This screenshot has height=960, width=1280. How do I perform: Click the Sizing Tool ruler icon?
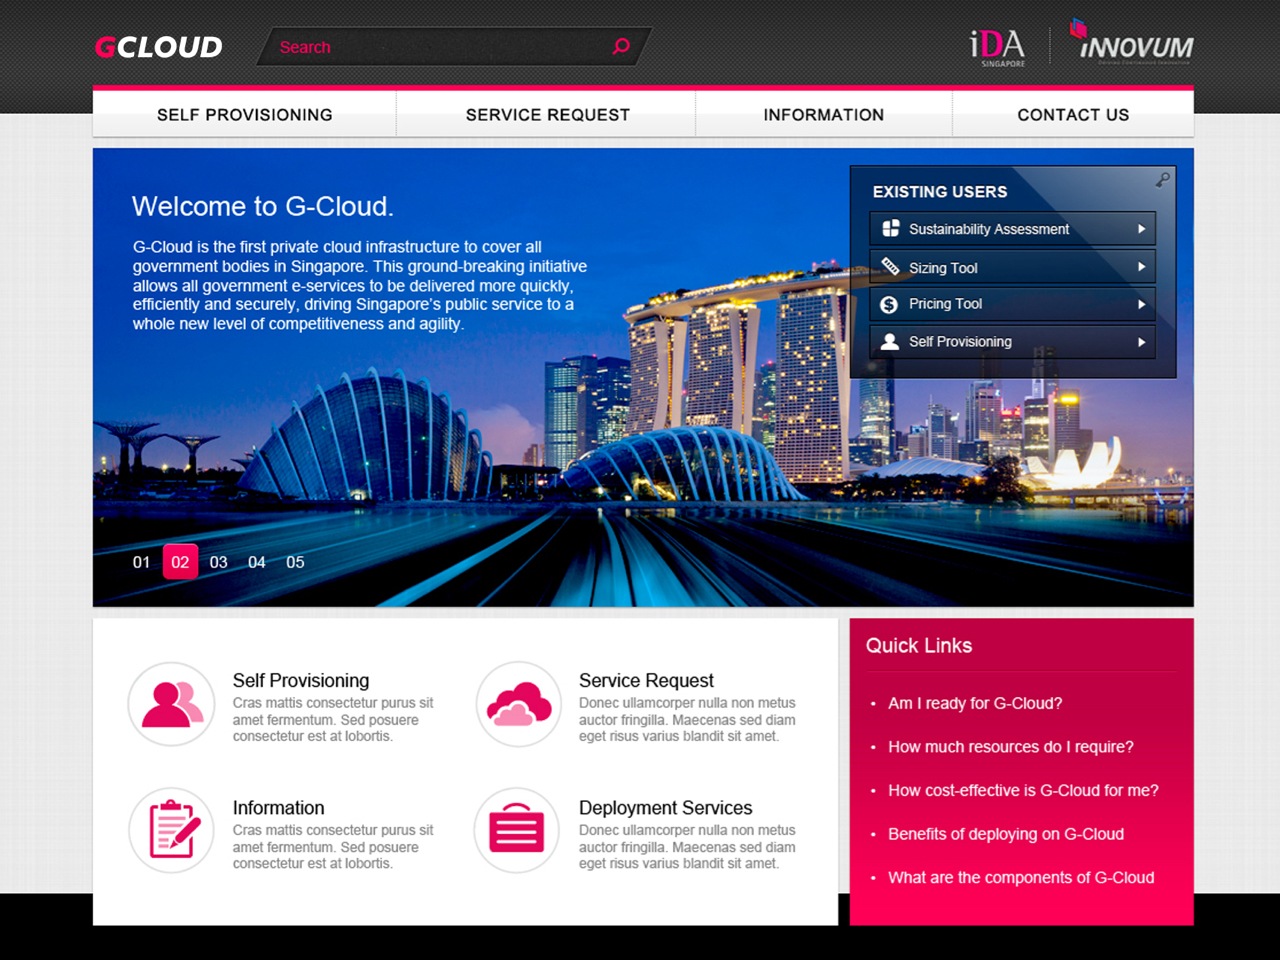coord(890,266)
